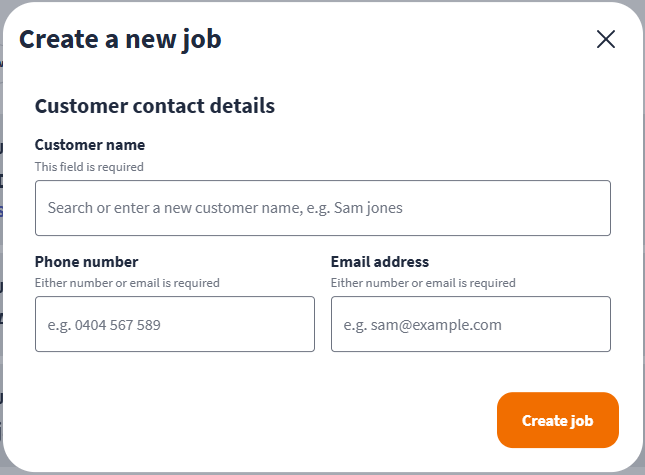Click the 'This field is required' hint

coord(89,167)
